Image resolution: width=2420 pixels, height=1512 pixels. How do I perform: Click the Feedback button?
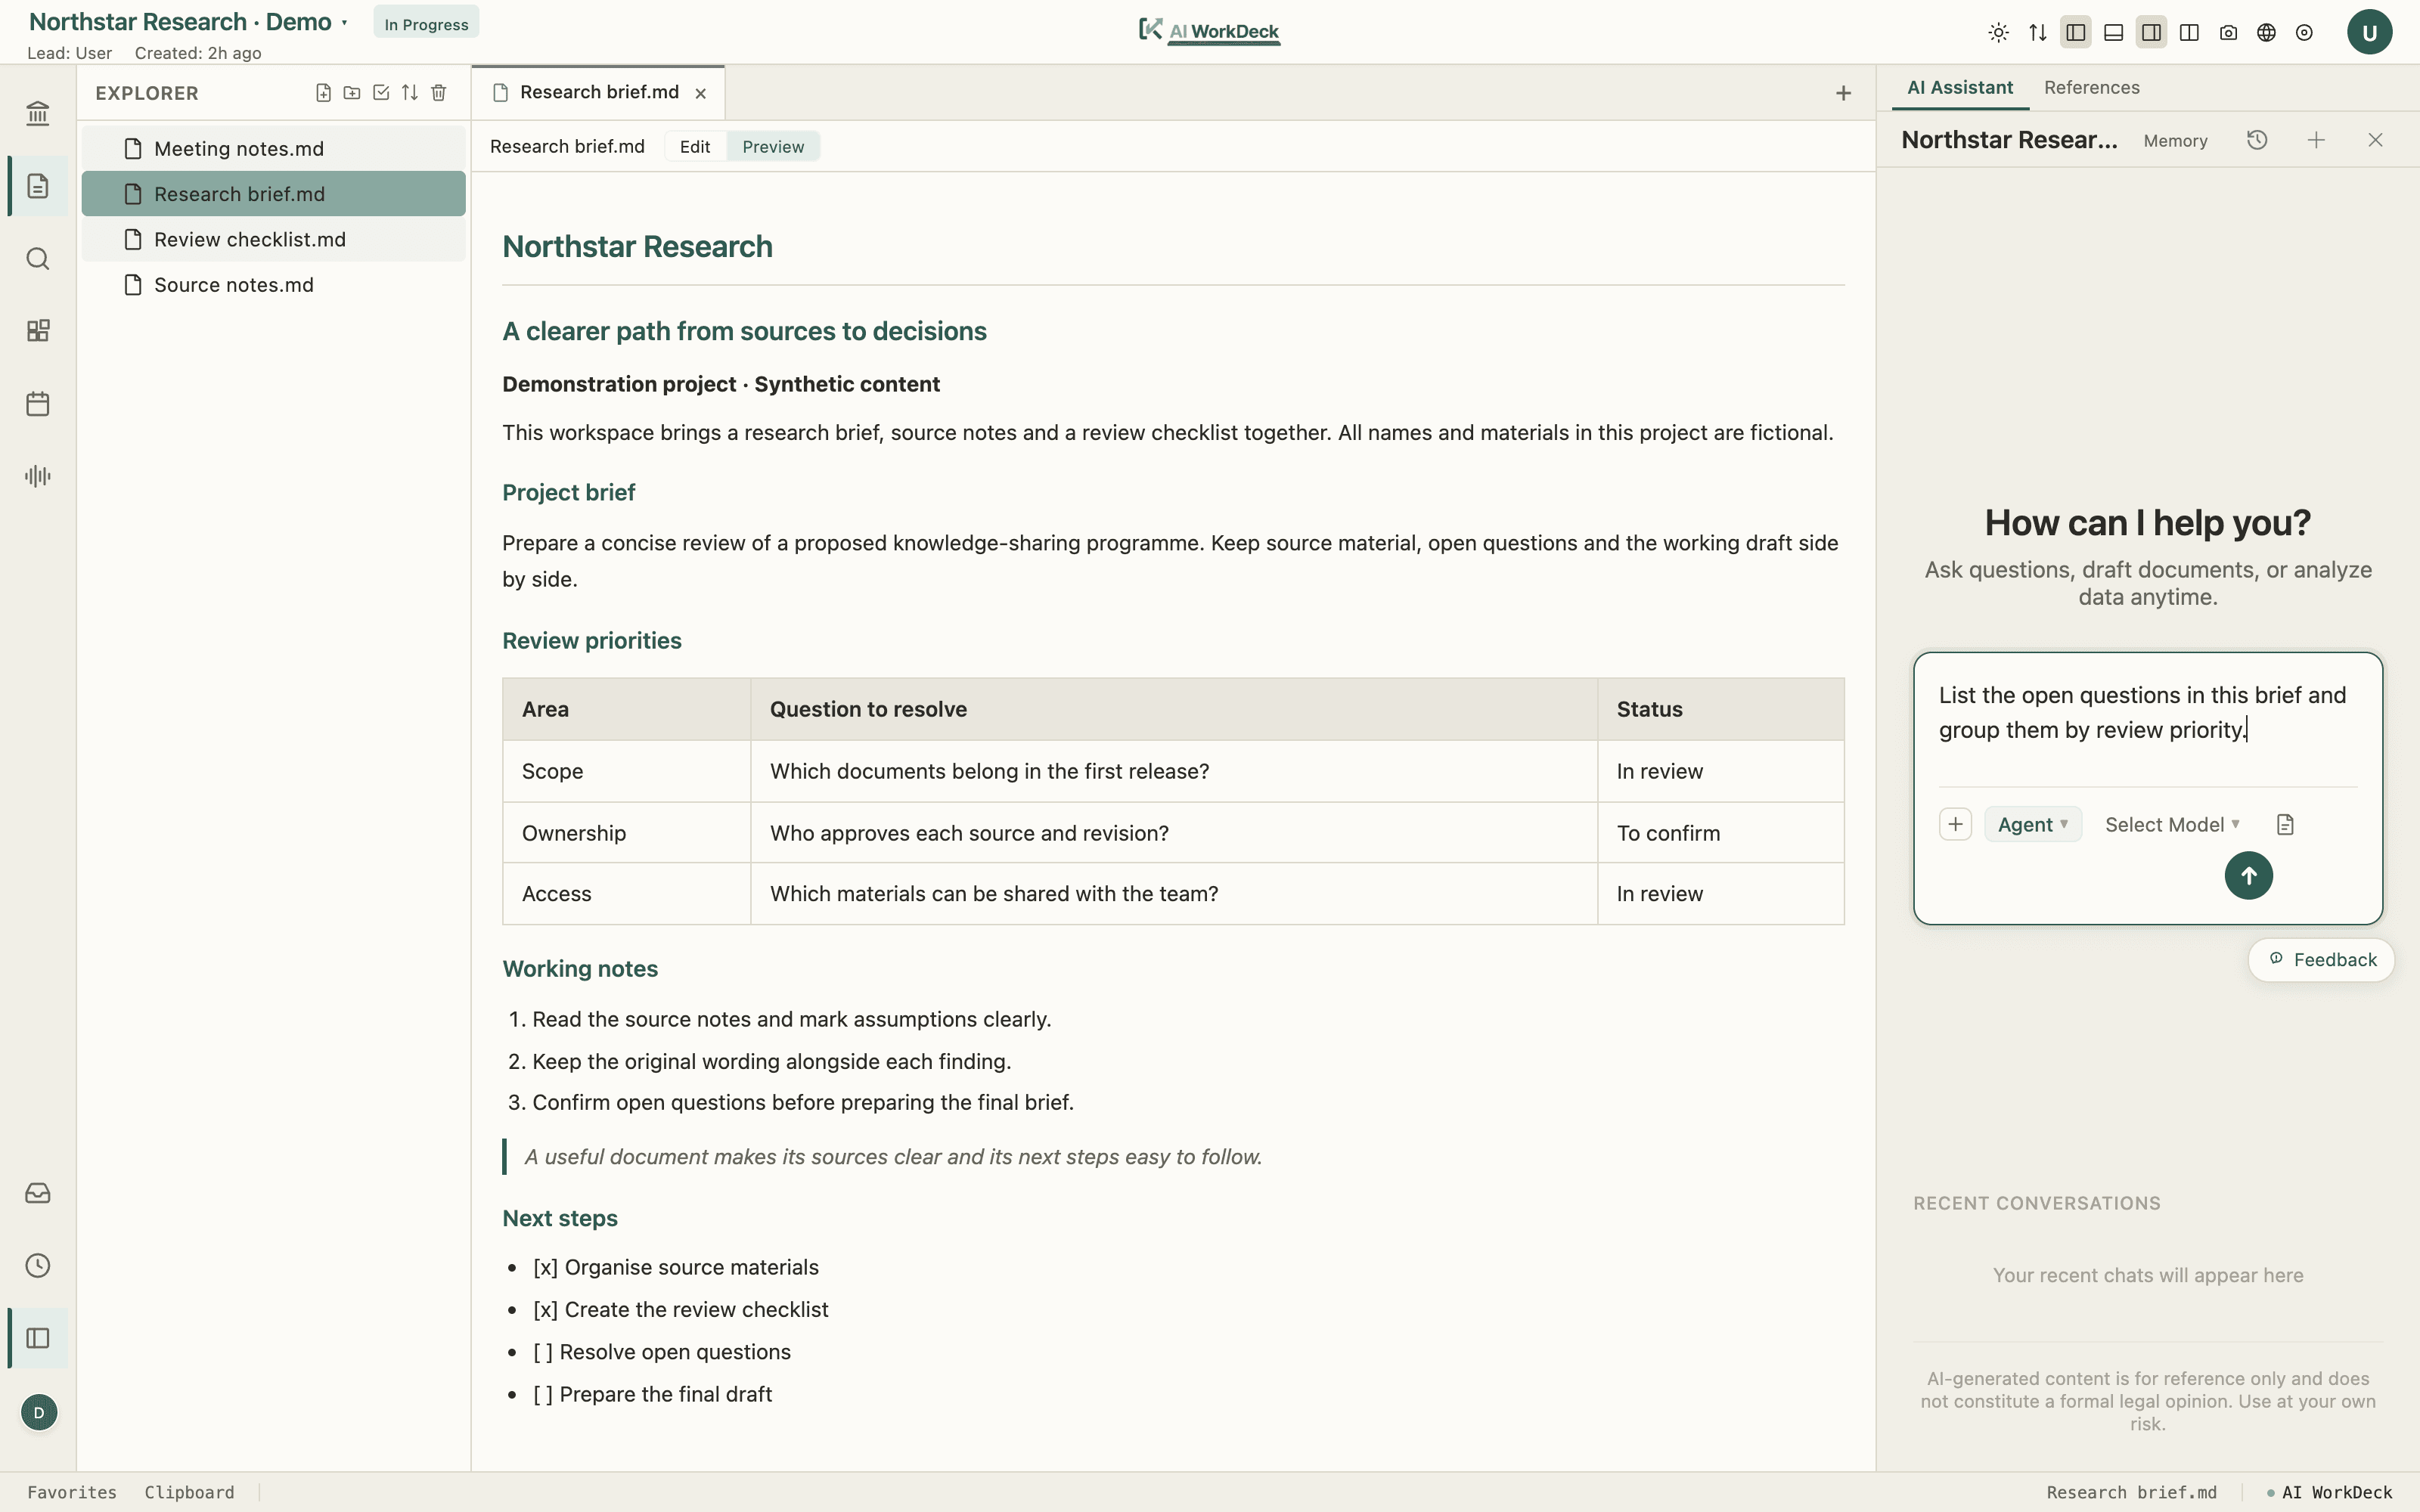coord(2322,960)
